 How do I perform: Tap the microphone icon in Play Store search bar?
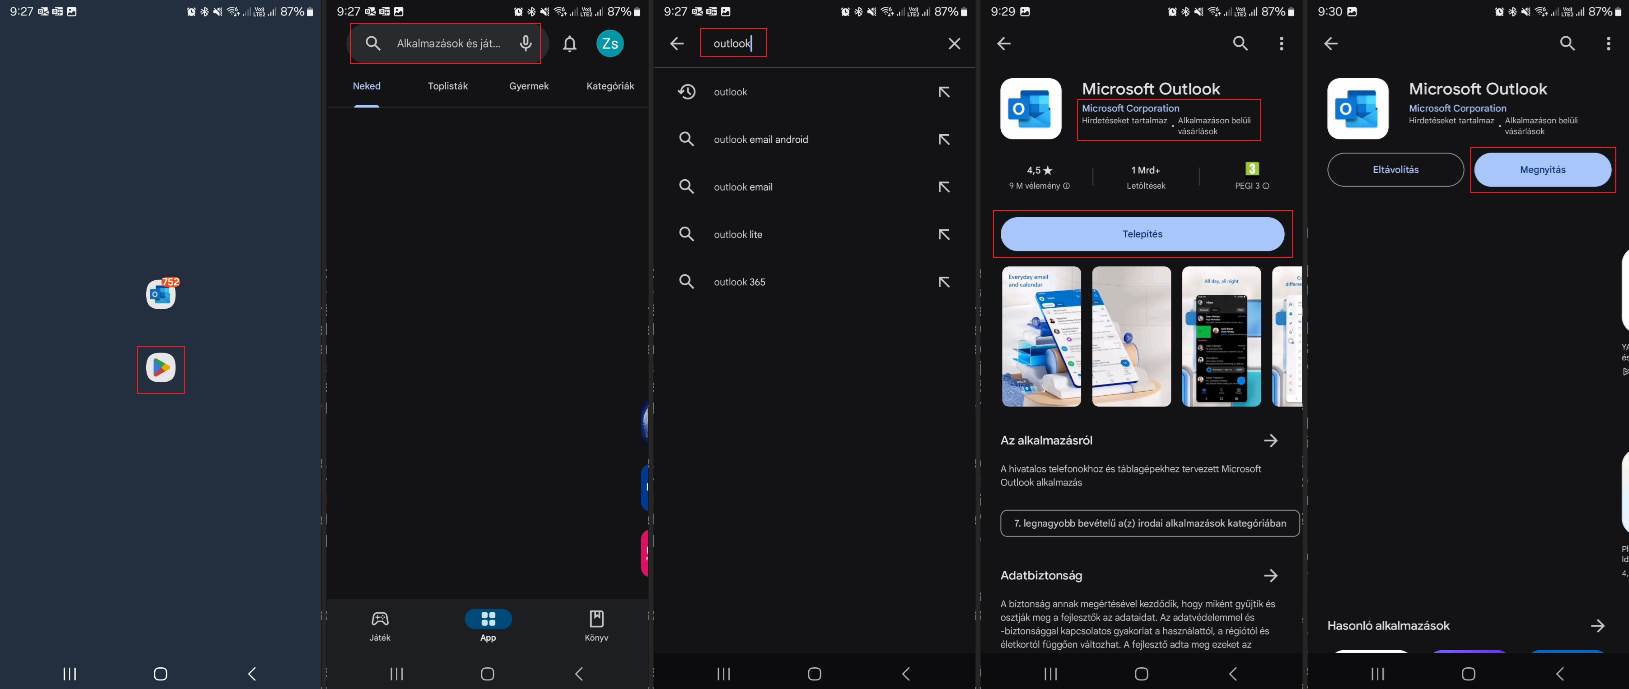525,43
